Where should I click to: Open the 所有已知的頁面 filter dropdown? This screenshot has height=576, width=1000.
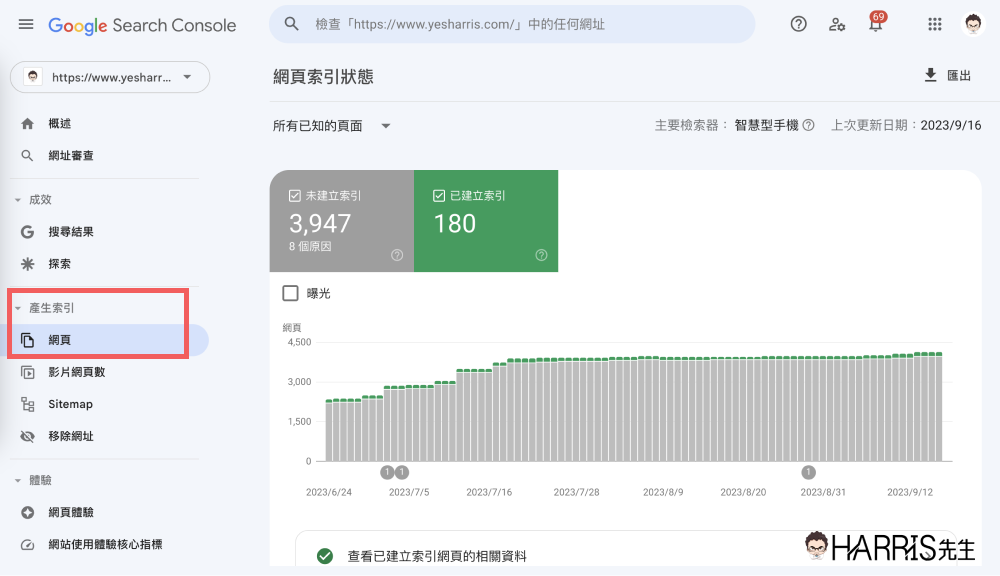click(x=331, y=126)
